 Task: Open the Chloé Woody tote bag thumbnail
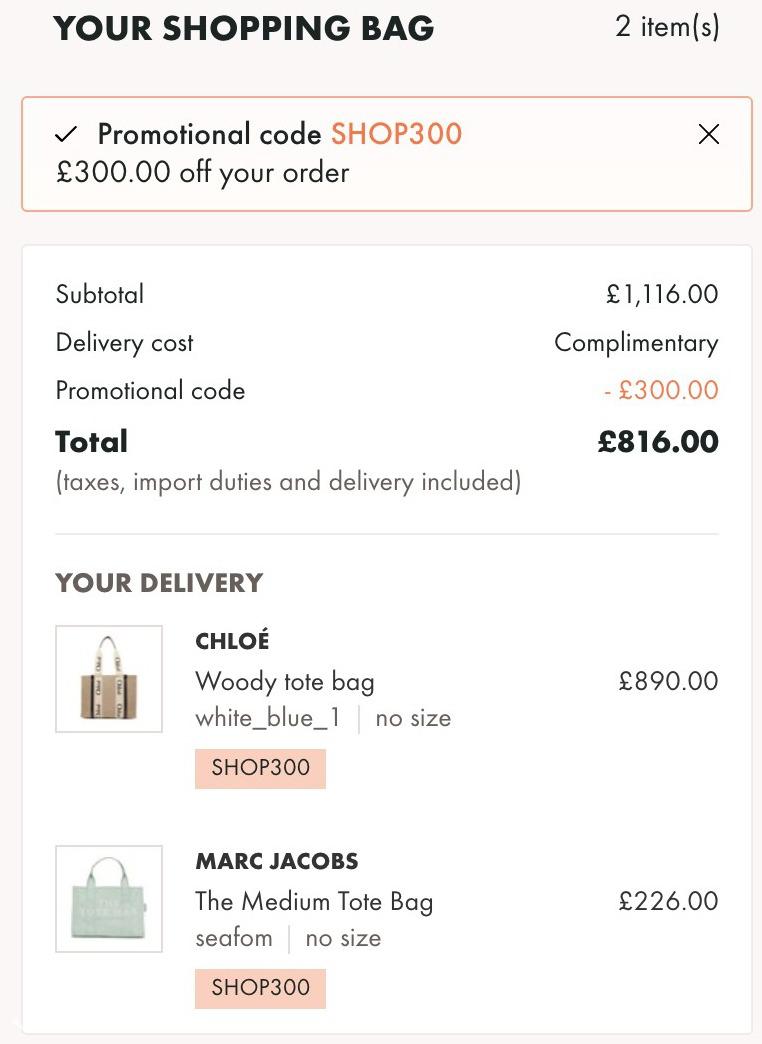pos(109,678)
